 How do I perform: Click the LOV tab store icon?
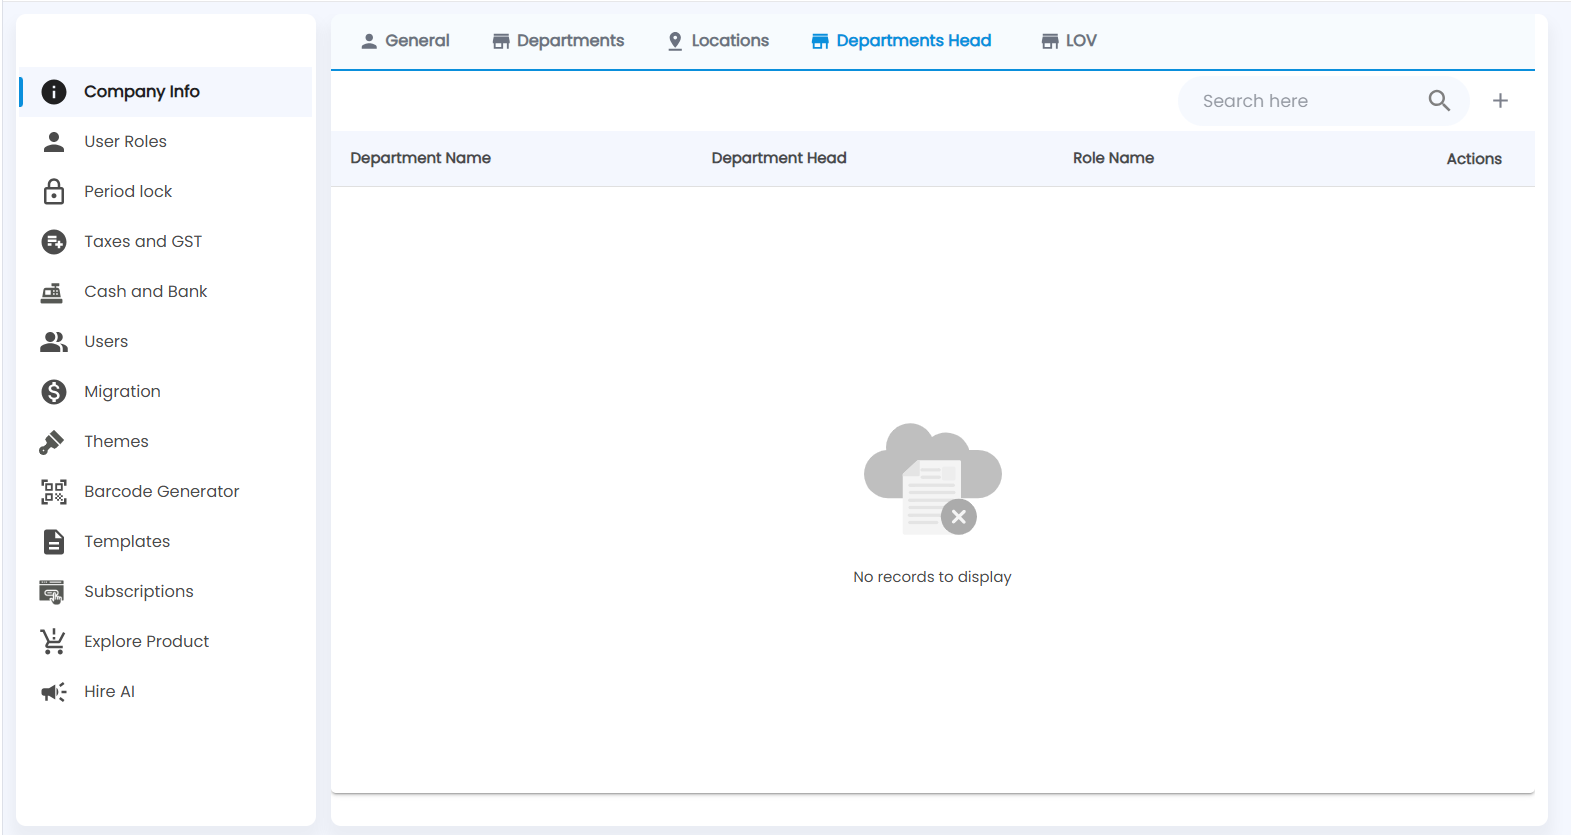pos(1050,41)
